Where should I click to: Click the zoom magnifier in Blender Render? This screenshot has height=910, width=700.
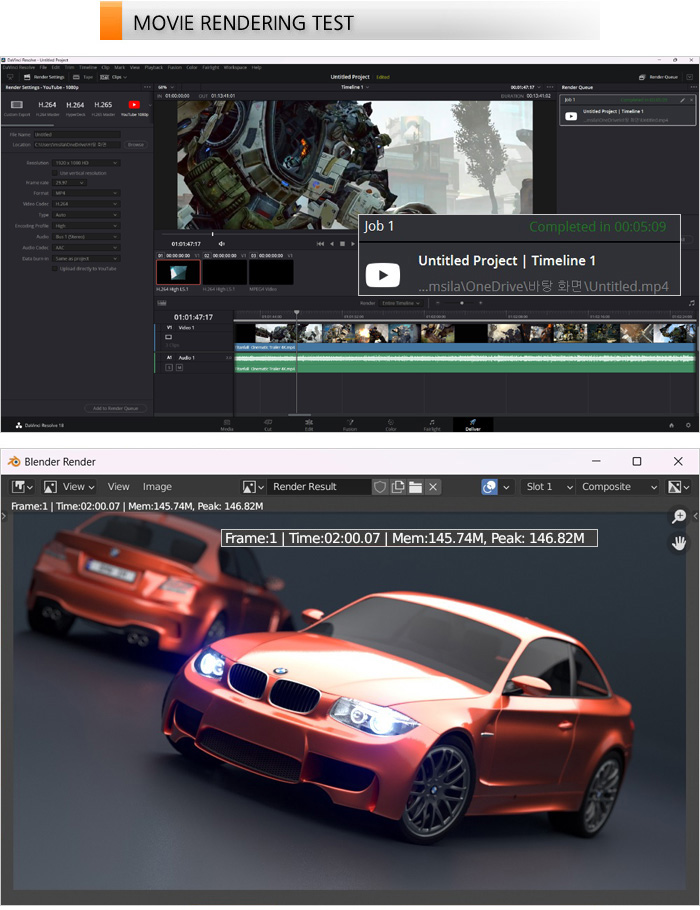click(680, 517)
